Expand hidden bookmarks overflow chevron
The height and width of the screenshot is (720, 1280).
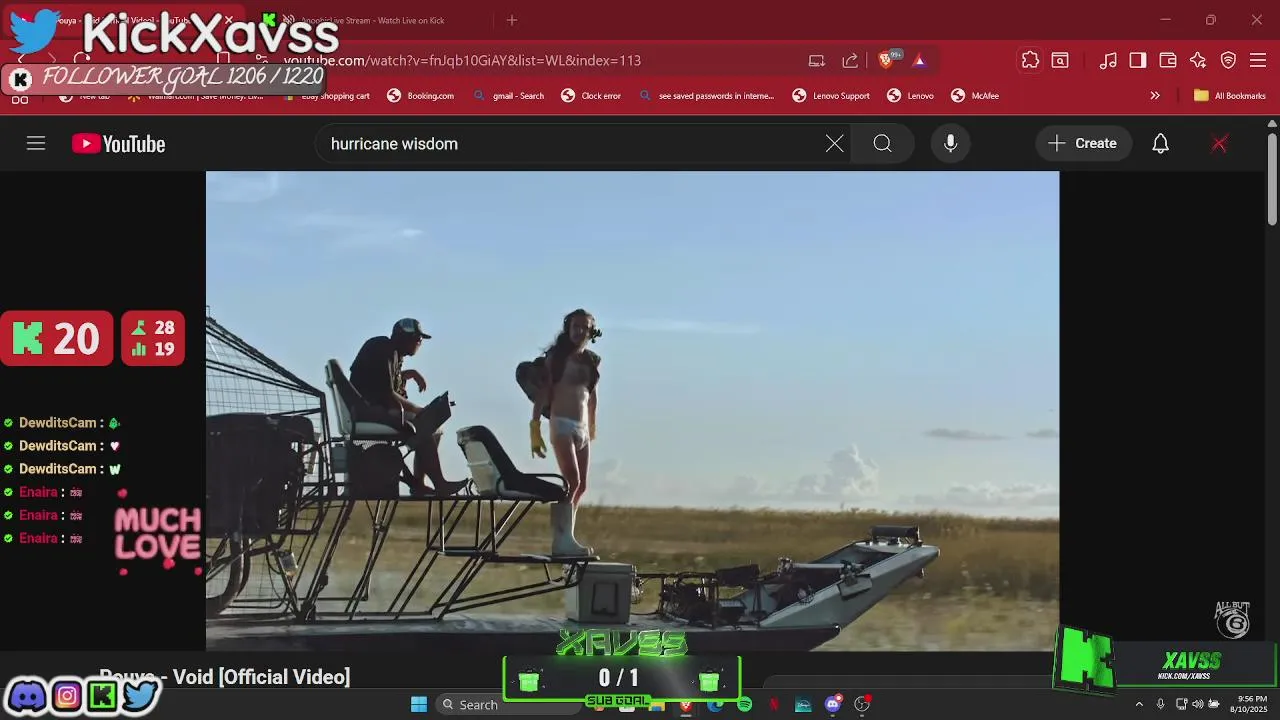1155,96
